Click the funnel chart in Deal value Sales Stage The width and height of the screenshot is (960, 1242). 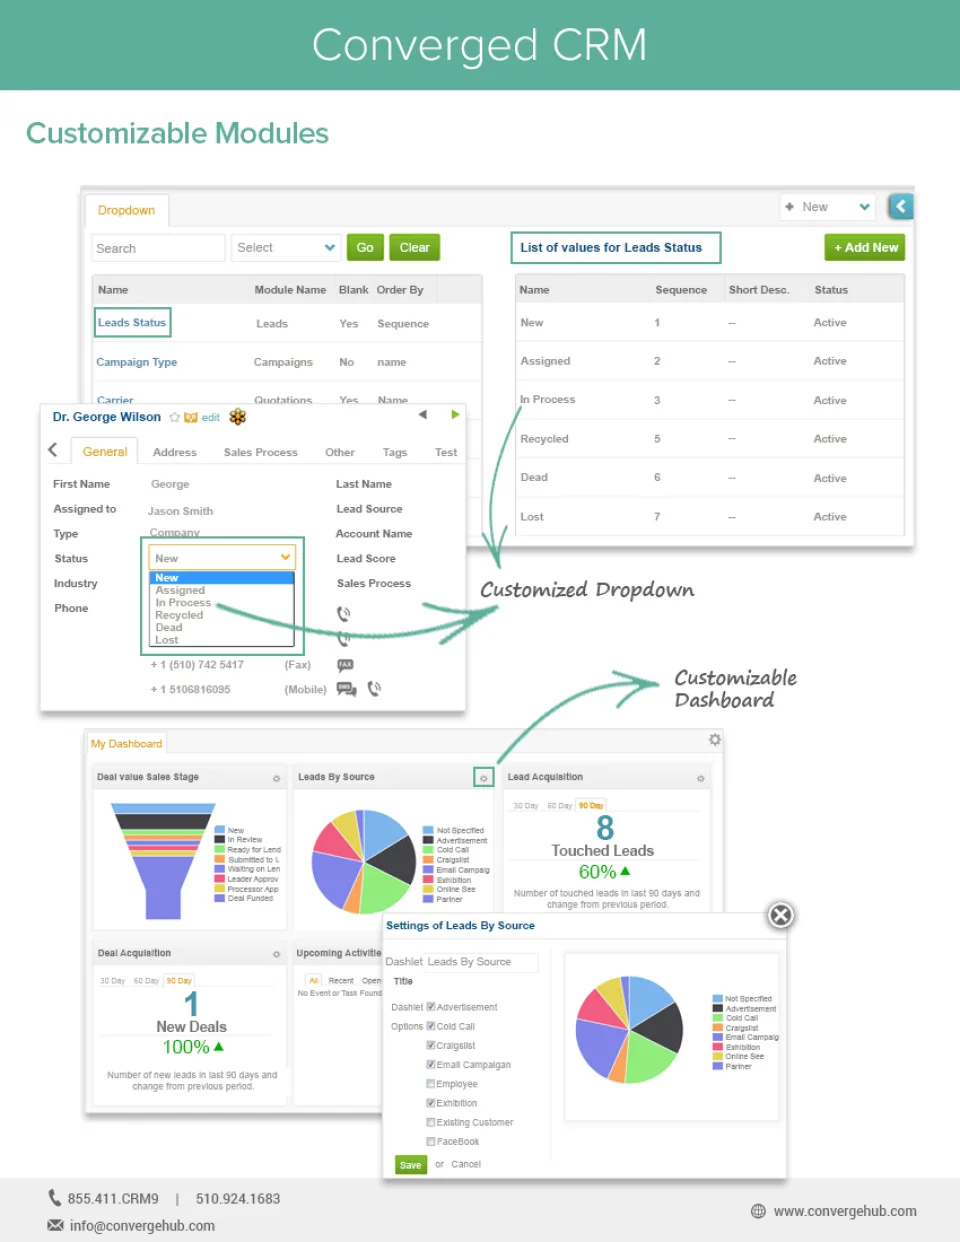tap(163, 860)
